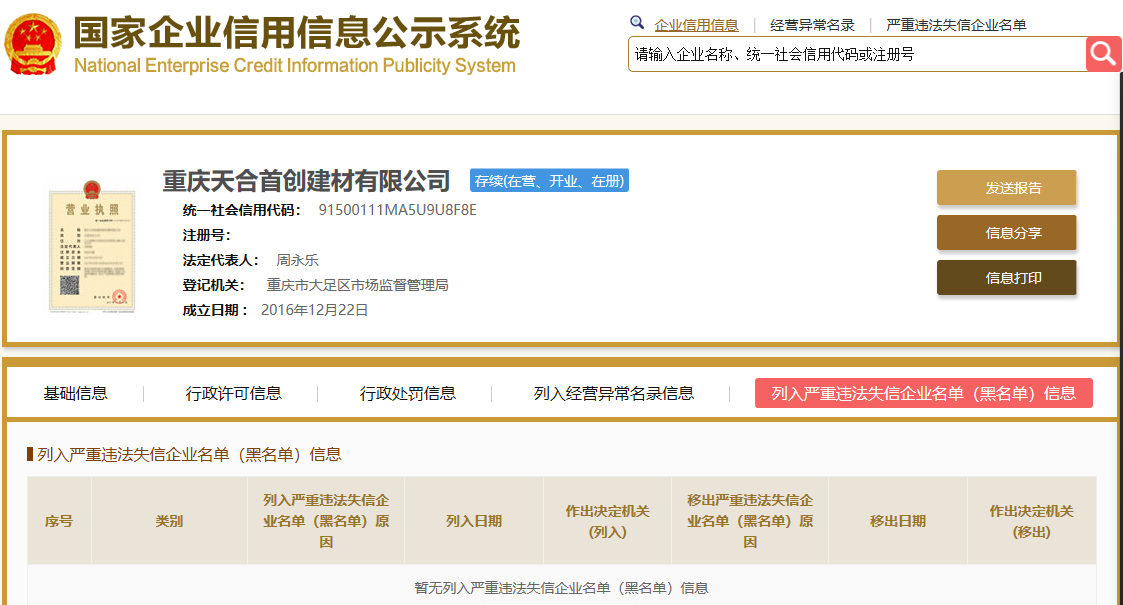
Task: Open the 列入严重违法失信企业名单(黑名单)信息 tab
Action: (x=924, y=393)
